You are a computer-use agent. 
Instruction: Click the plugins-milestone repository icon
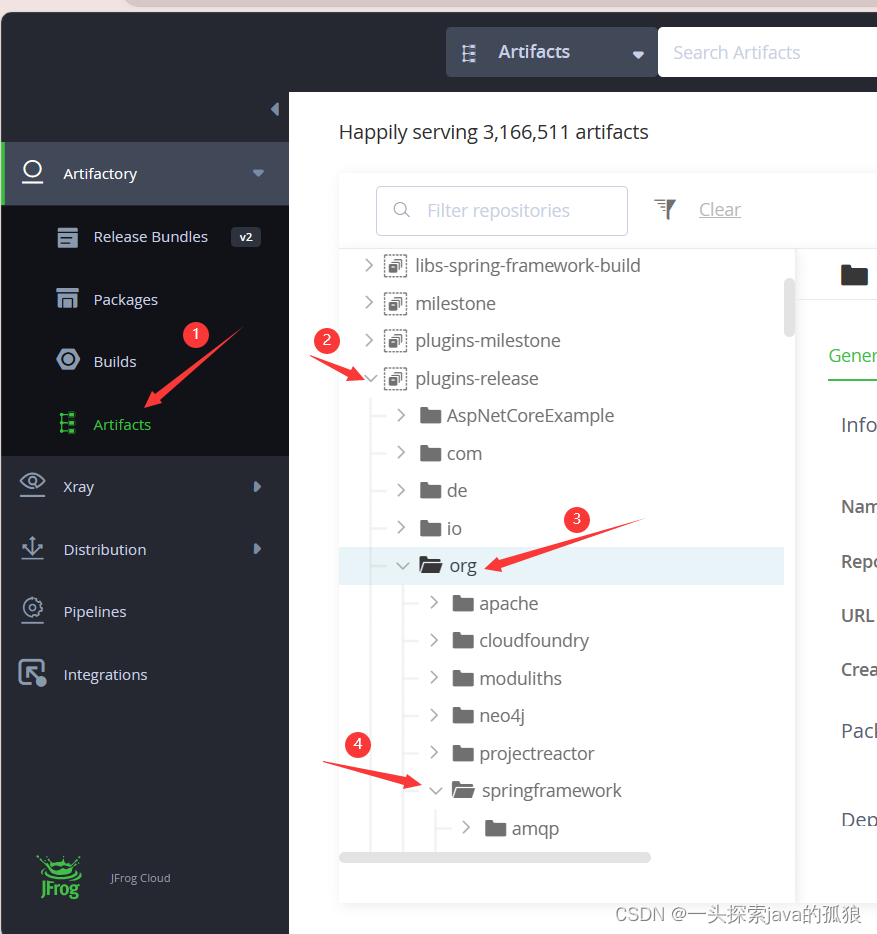(395, 341)
